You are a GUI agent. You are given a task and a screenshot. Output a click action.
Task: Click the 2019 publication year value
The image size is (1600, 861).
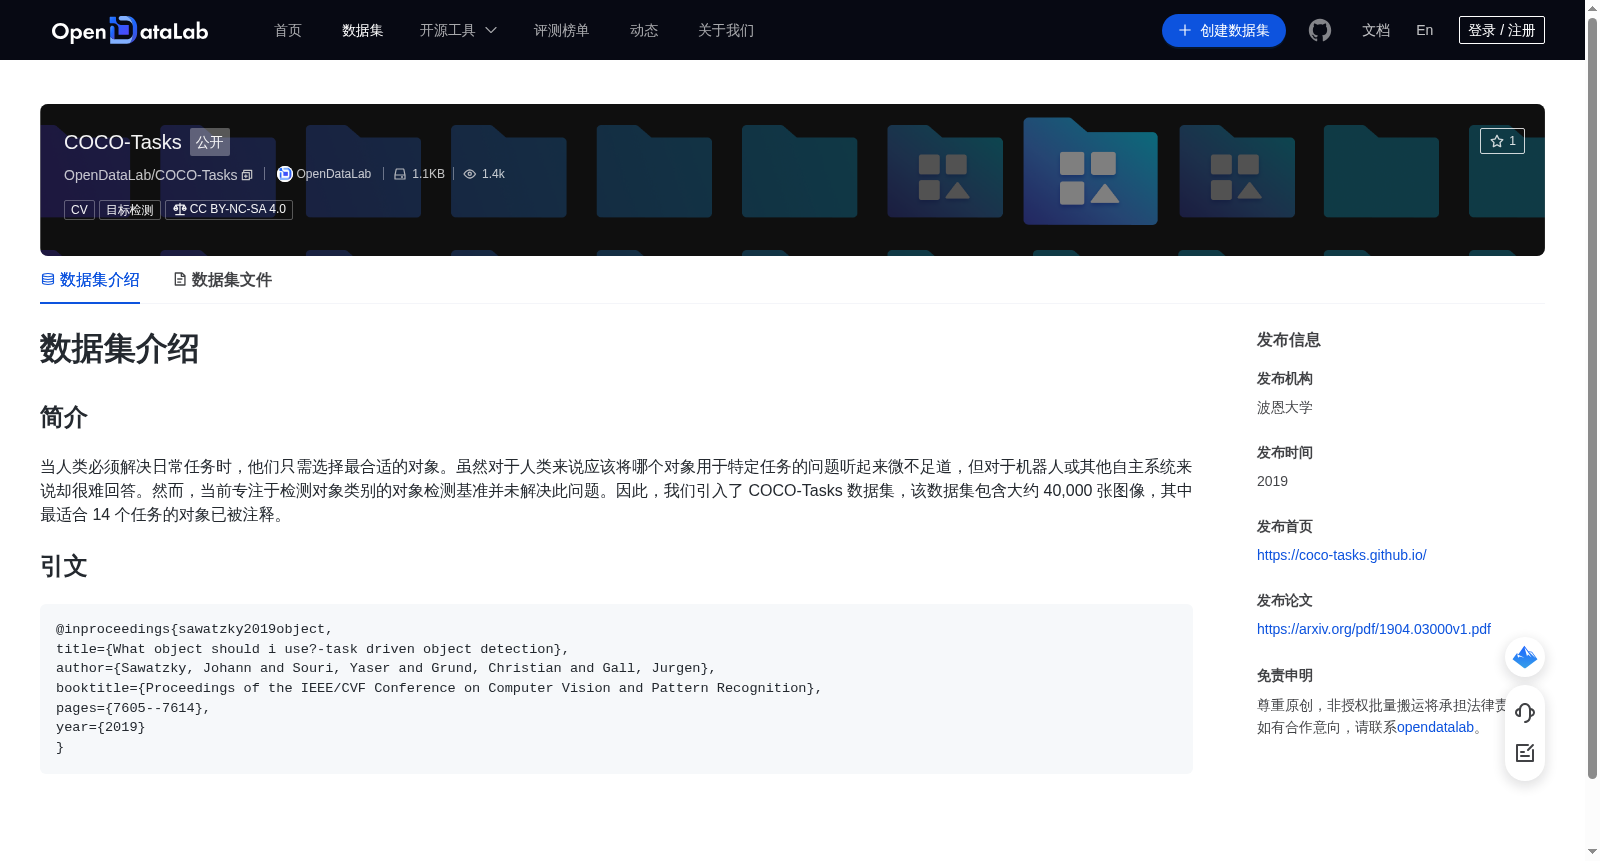pyautogui.click(x=1272, y=481)
